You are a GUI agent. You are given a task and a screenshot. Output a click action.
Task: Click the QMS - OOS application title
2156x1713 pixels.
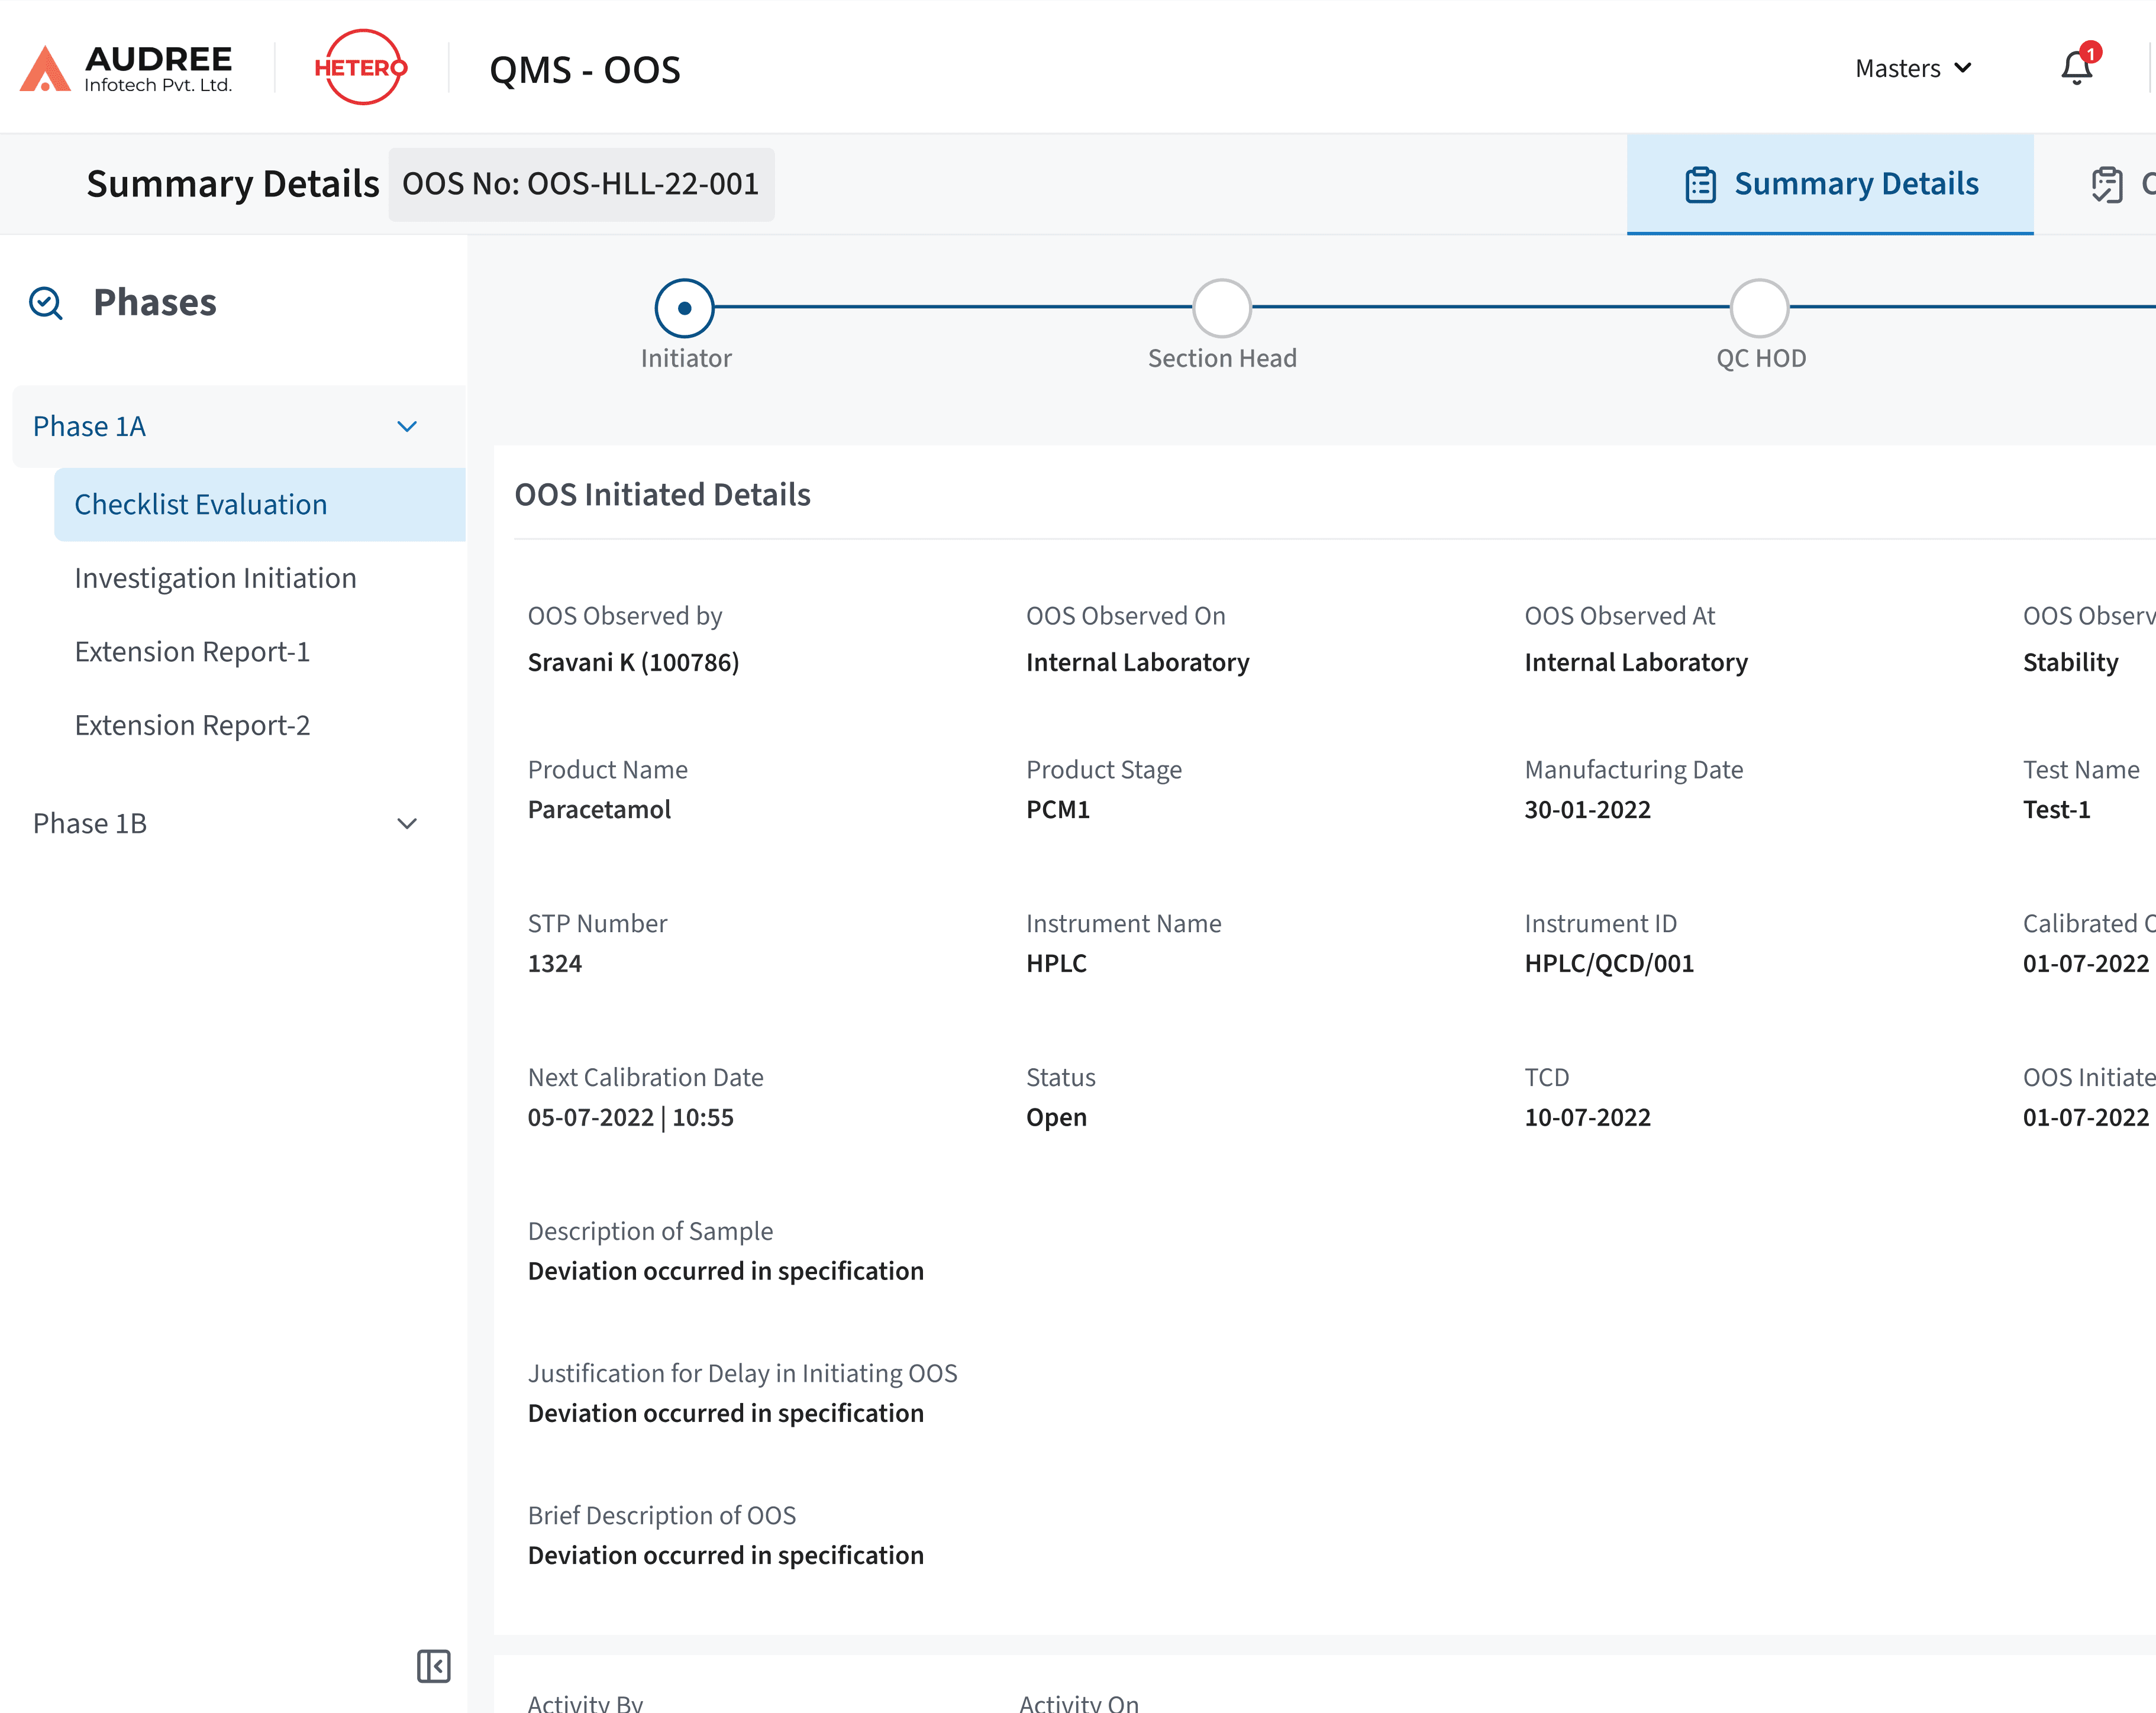[x=584, y=70]
